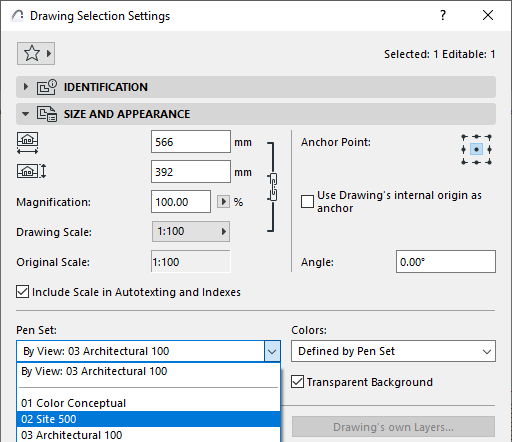This screenshot has height=442, width=512.
Task: Click the 'Angle:' label
Action: click(317, 262)
